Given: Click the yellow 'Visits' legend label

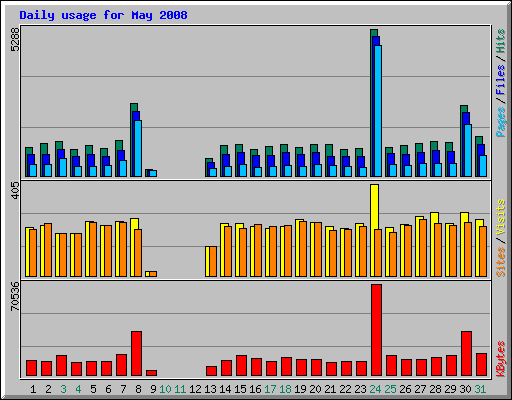Looking at the screenshot, I should coord(501,217).
